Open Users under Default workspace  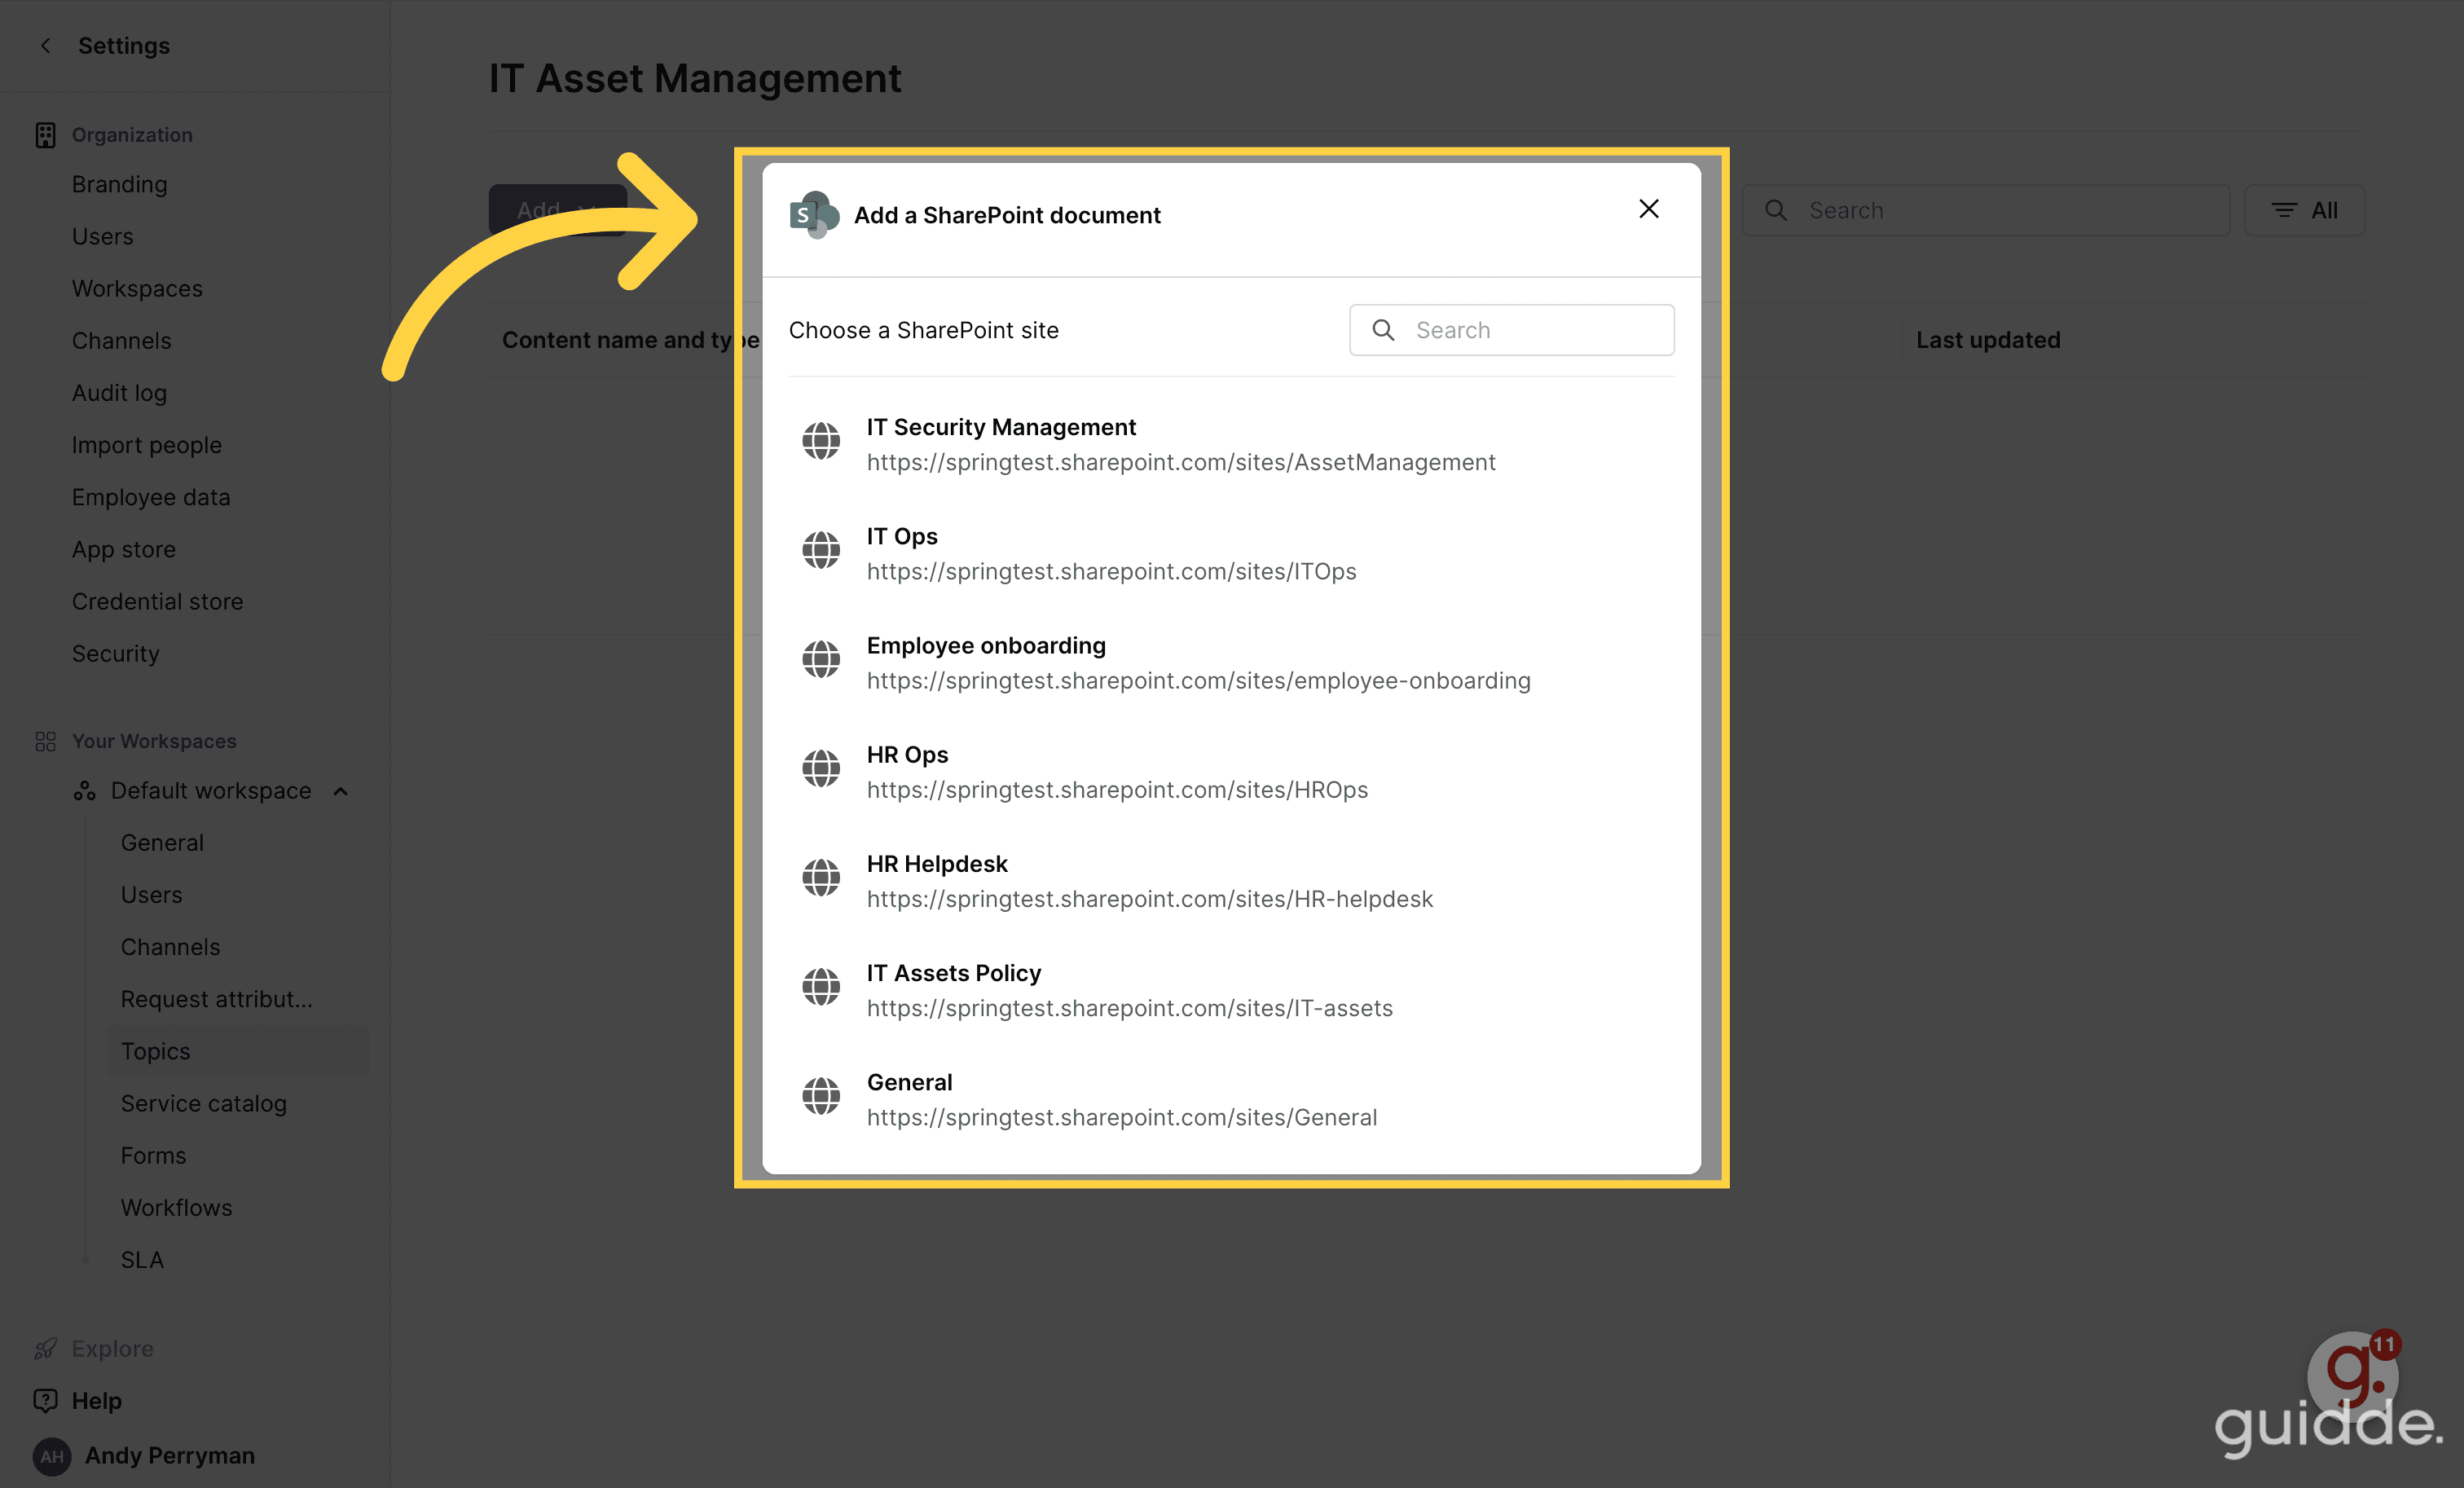[x=152, y=895]
